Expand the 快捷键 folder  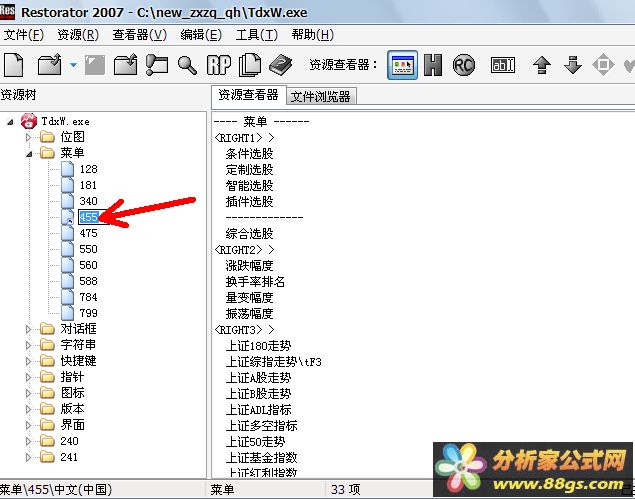click(28, 361)
